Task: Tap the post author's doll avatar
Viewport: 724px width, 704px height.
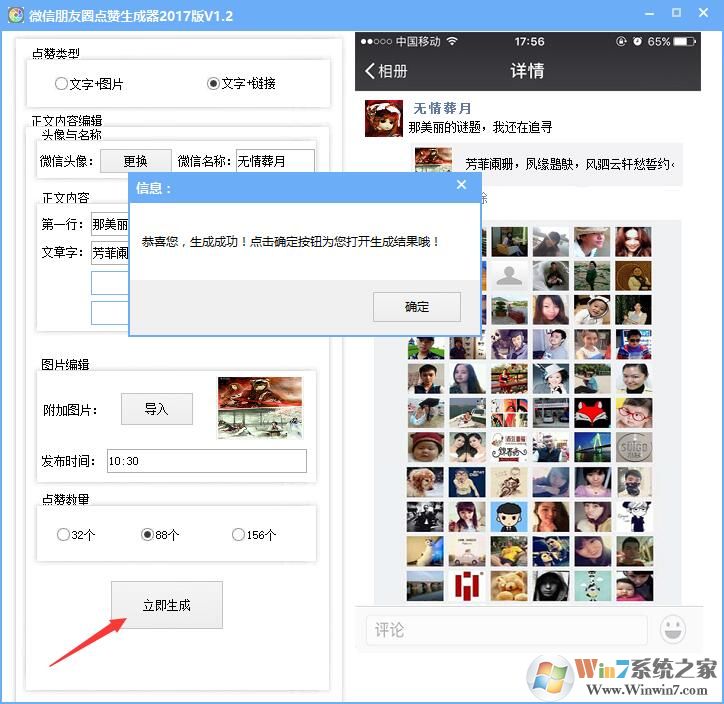Action: point(384,119)
